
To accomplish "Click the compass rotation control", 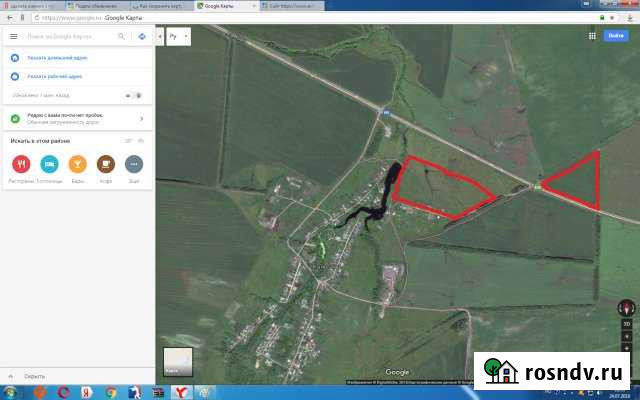I will point(627,308).
